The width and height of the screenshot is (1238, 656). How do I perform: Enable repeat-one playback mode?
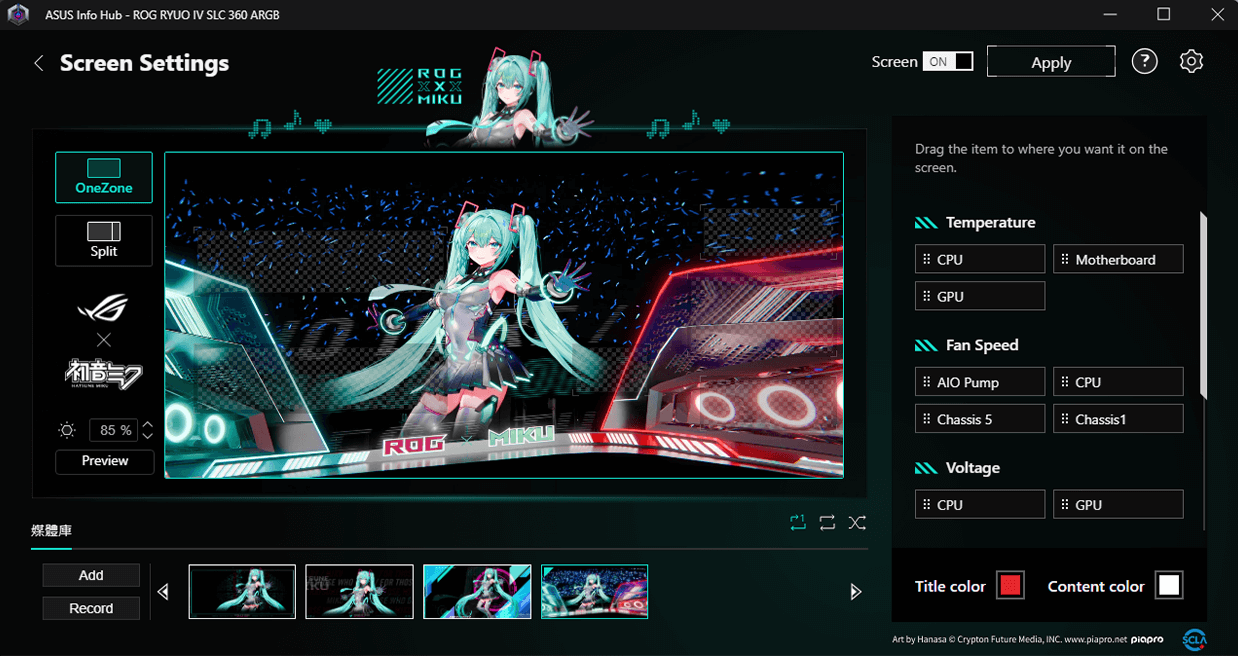[x=798, y=522]
